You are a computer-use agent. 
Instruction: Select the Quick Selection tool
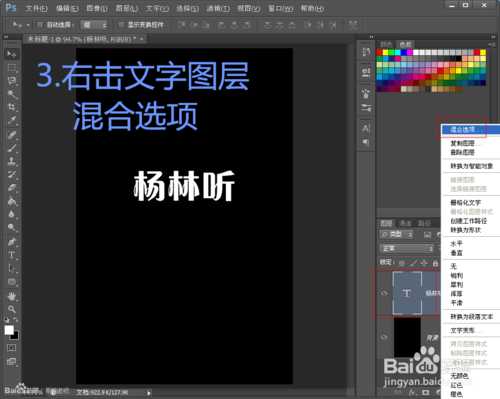click(x=12, y=94)
